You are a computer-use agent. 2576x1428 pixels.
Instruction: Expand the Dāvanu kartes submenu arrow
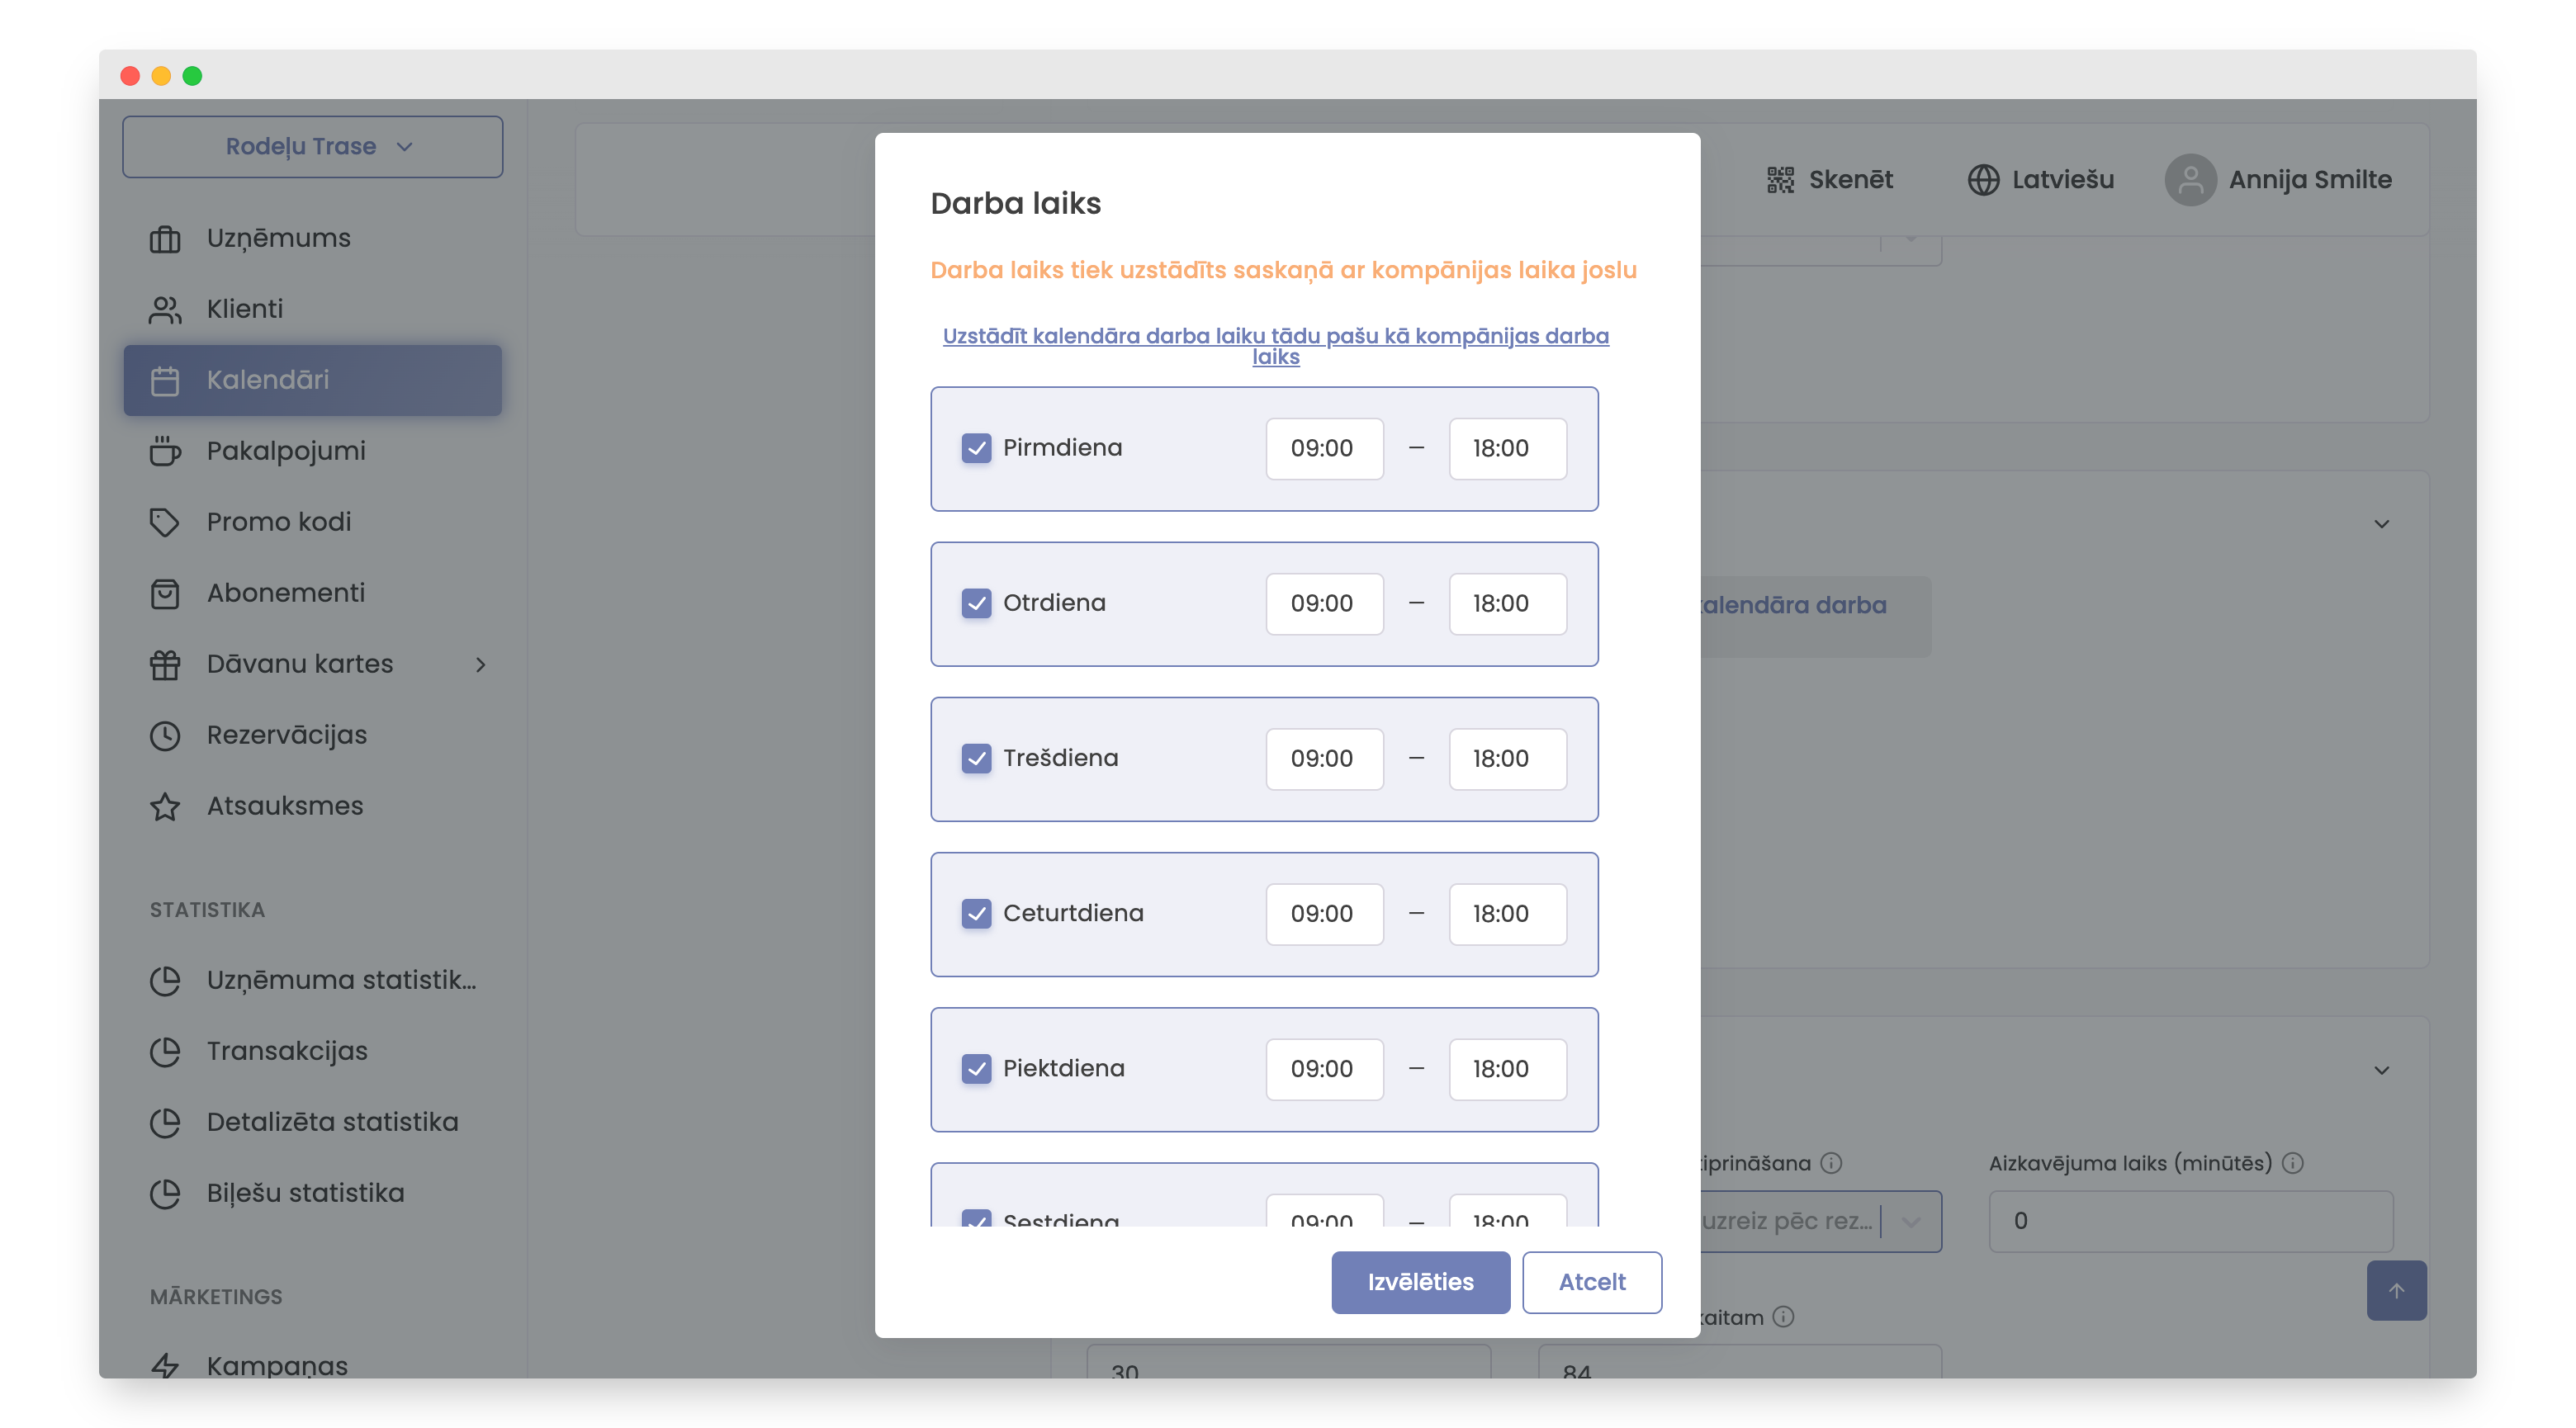(x=481, y=664)
